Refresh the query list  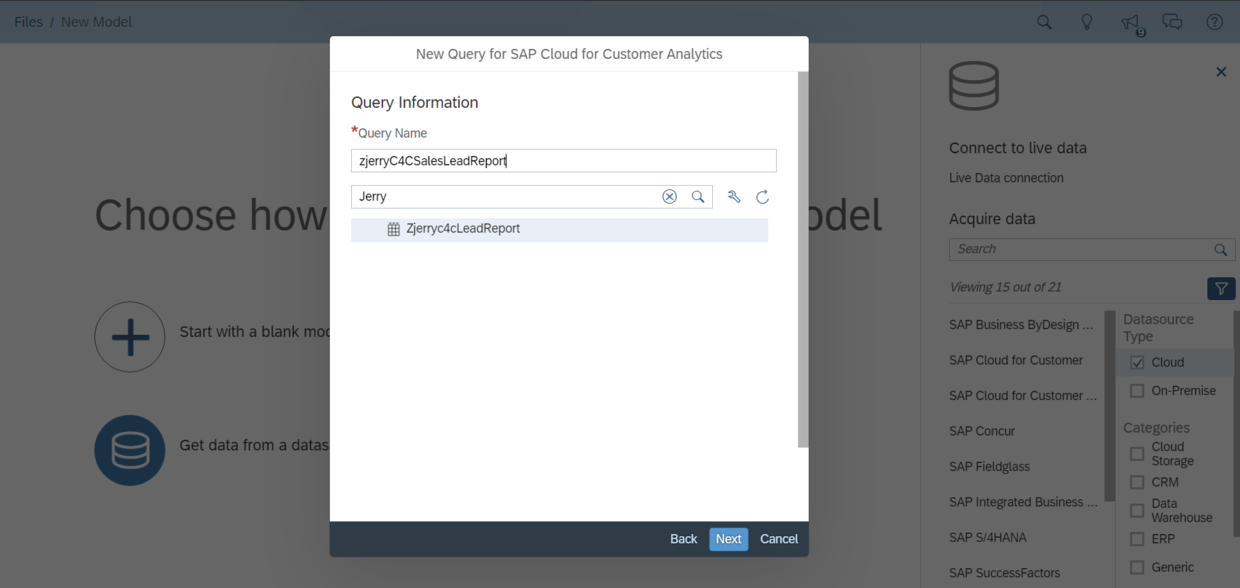click(x=763, y=197)
